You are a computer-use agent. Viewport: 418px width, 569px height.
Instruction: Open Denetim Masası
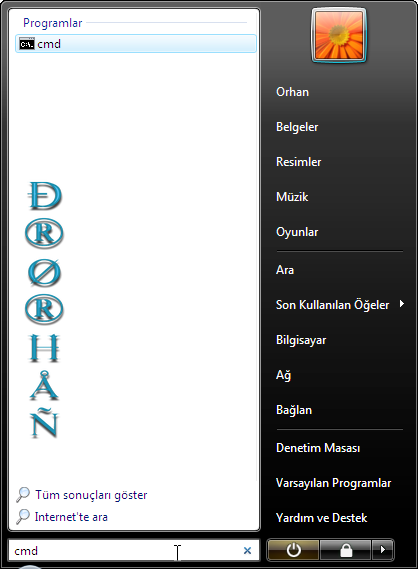pyautogui.click(x=318, y=448)
